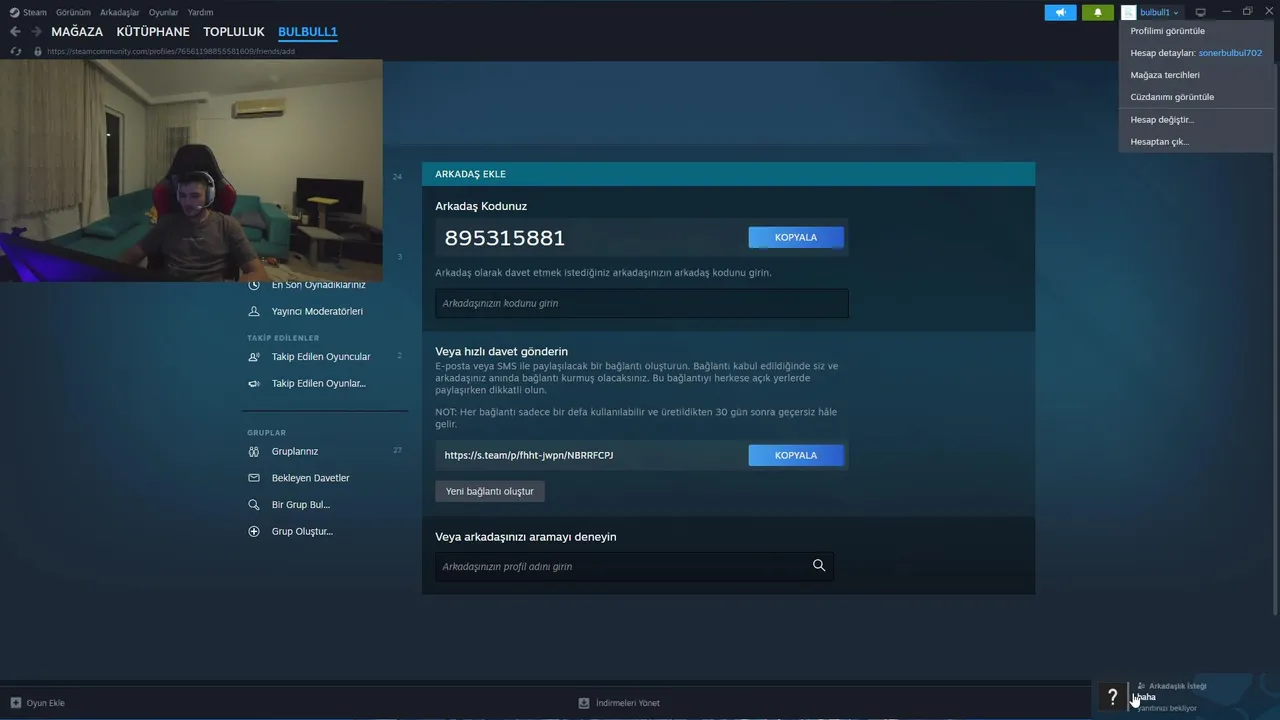Image resolution: width=1280 pixels, height=720 pixels.
Task: Open the green notifications bell
Action: tap(1098, 12)
